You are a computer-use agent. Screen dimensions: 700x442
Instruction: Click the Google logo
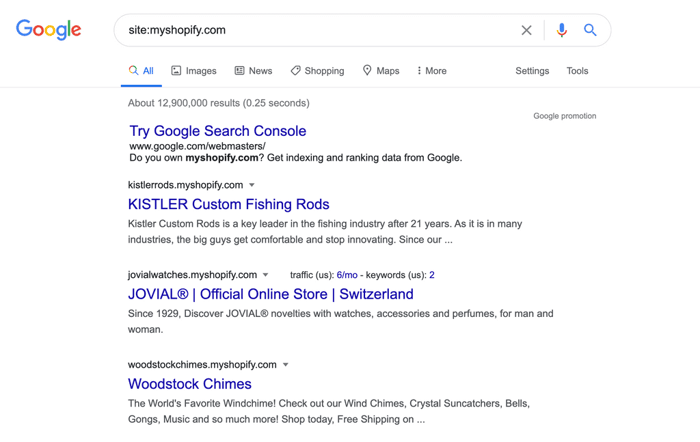pos(49,30)
